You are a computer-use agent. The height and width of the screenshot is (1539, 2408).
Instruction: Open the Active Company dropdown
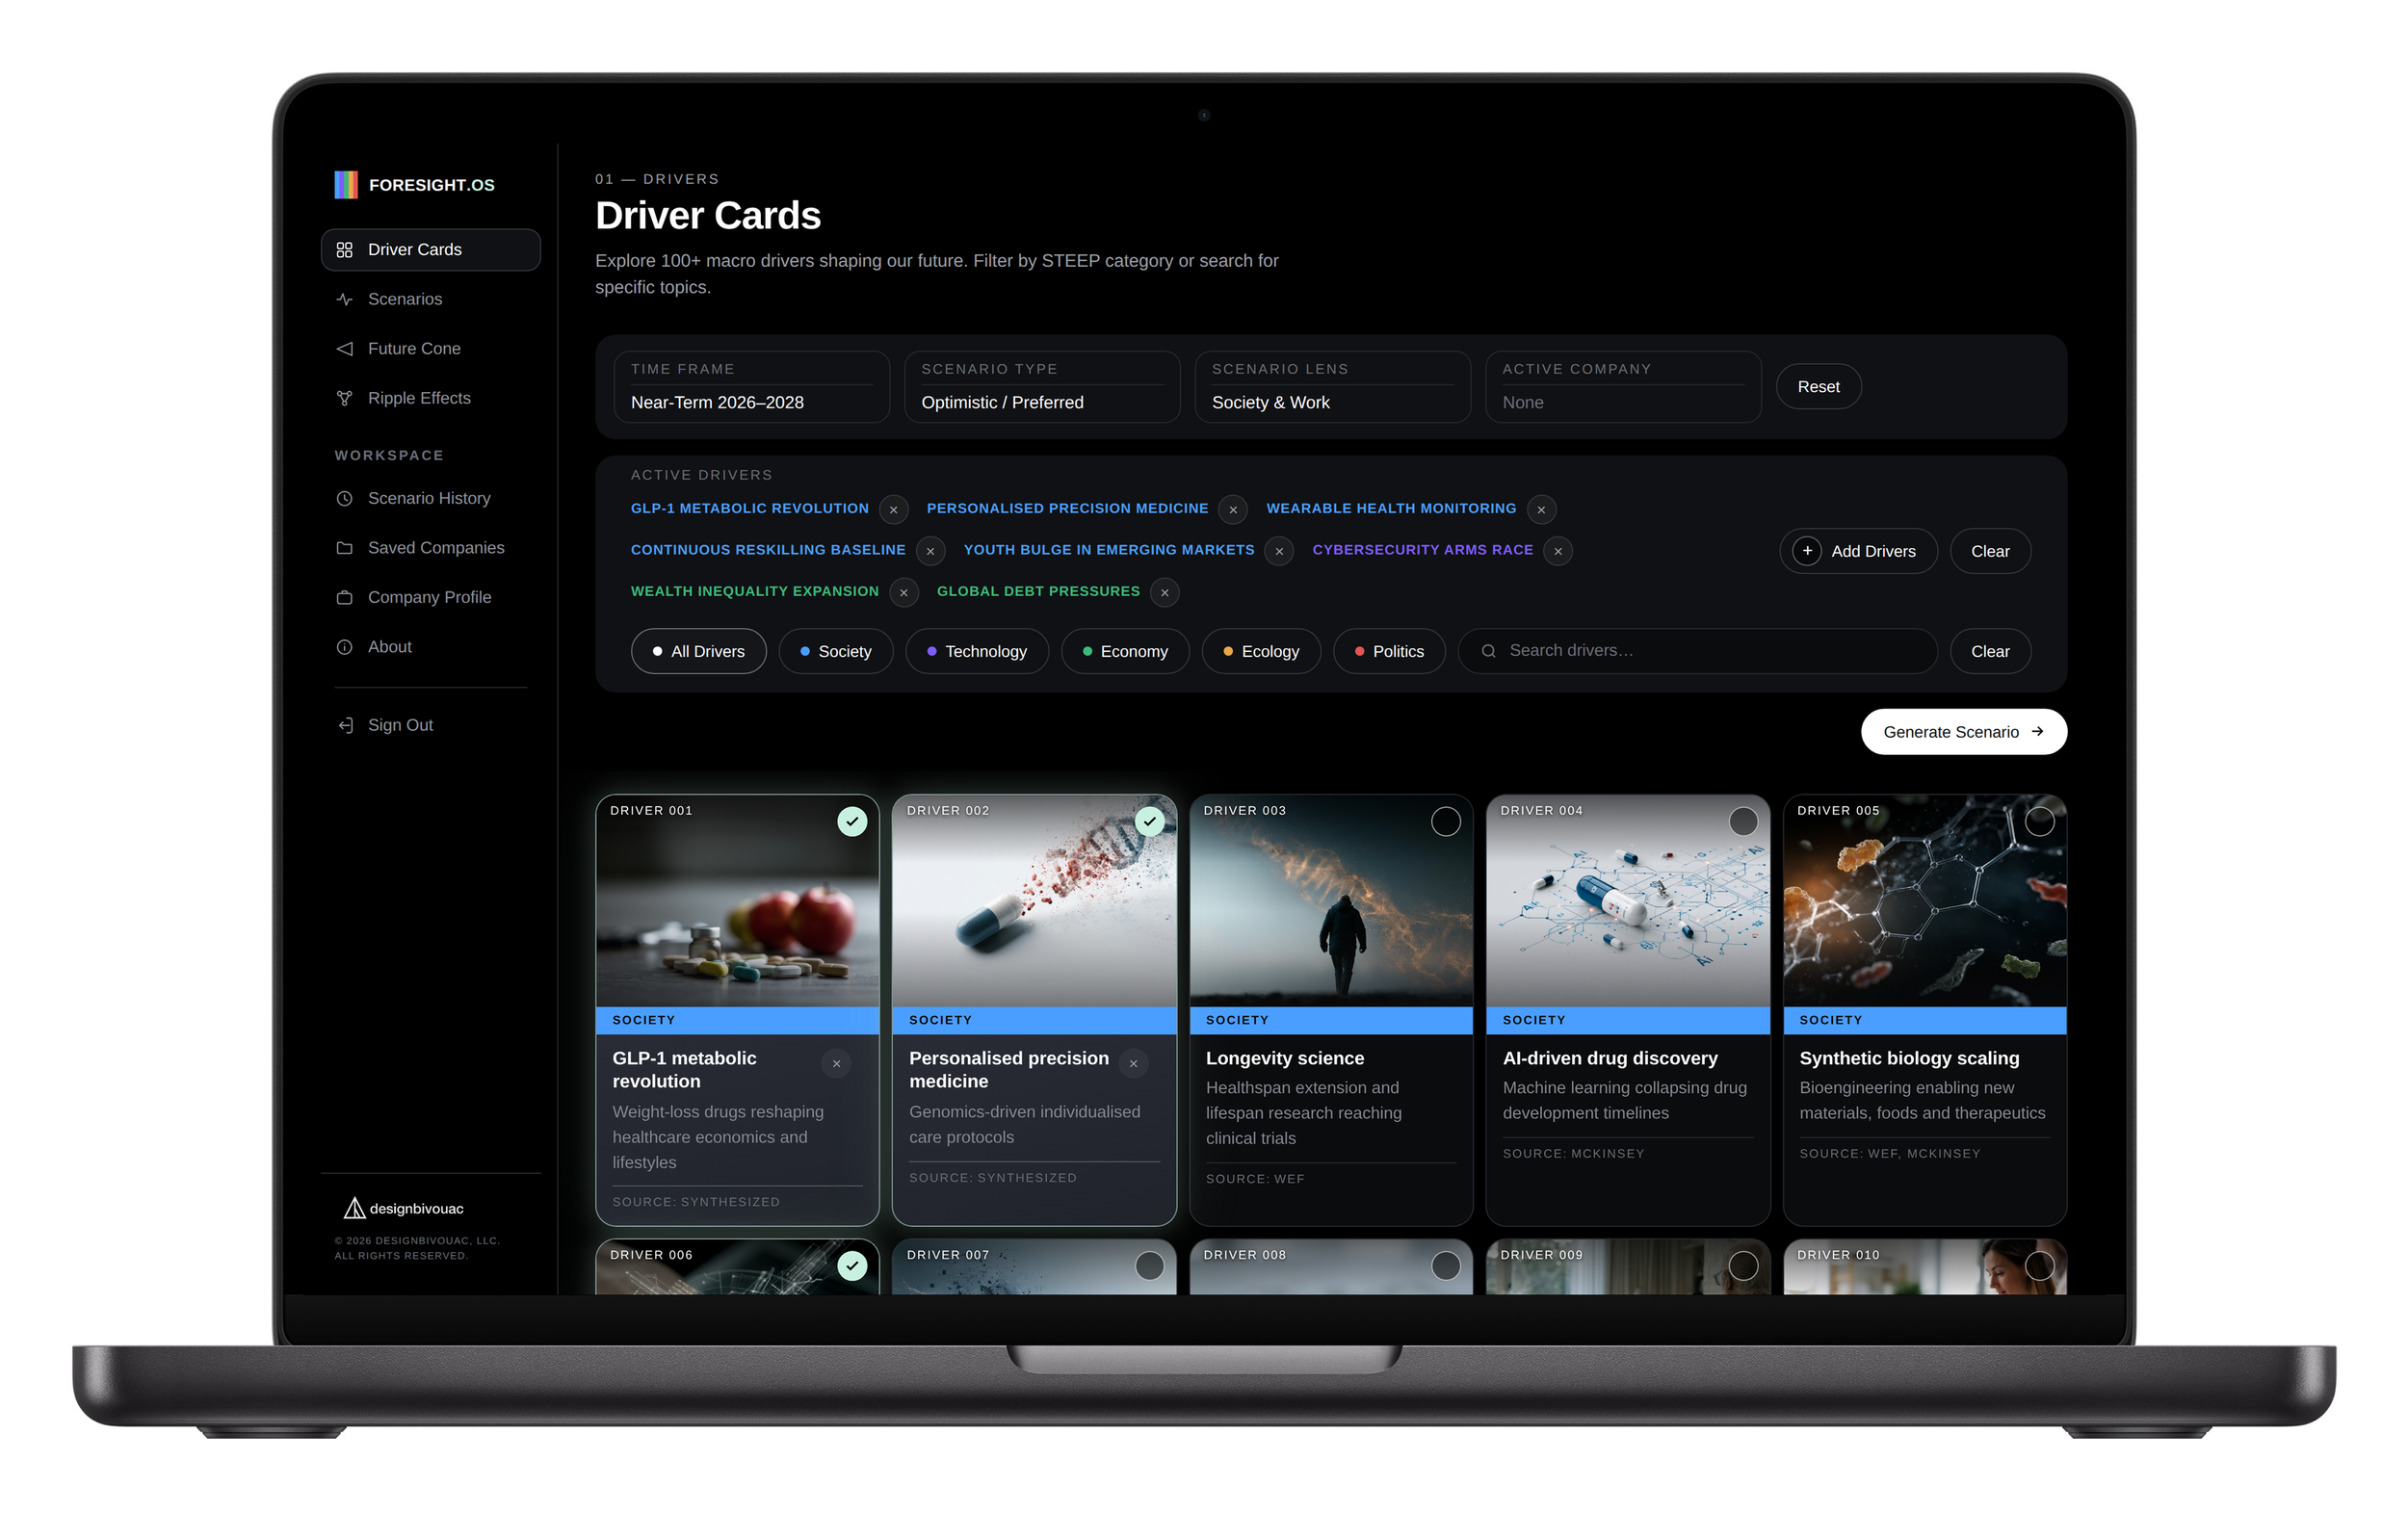[x=1623, y=387]
